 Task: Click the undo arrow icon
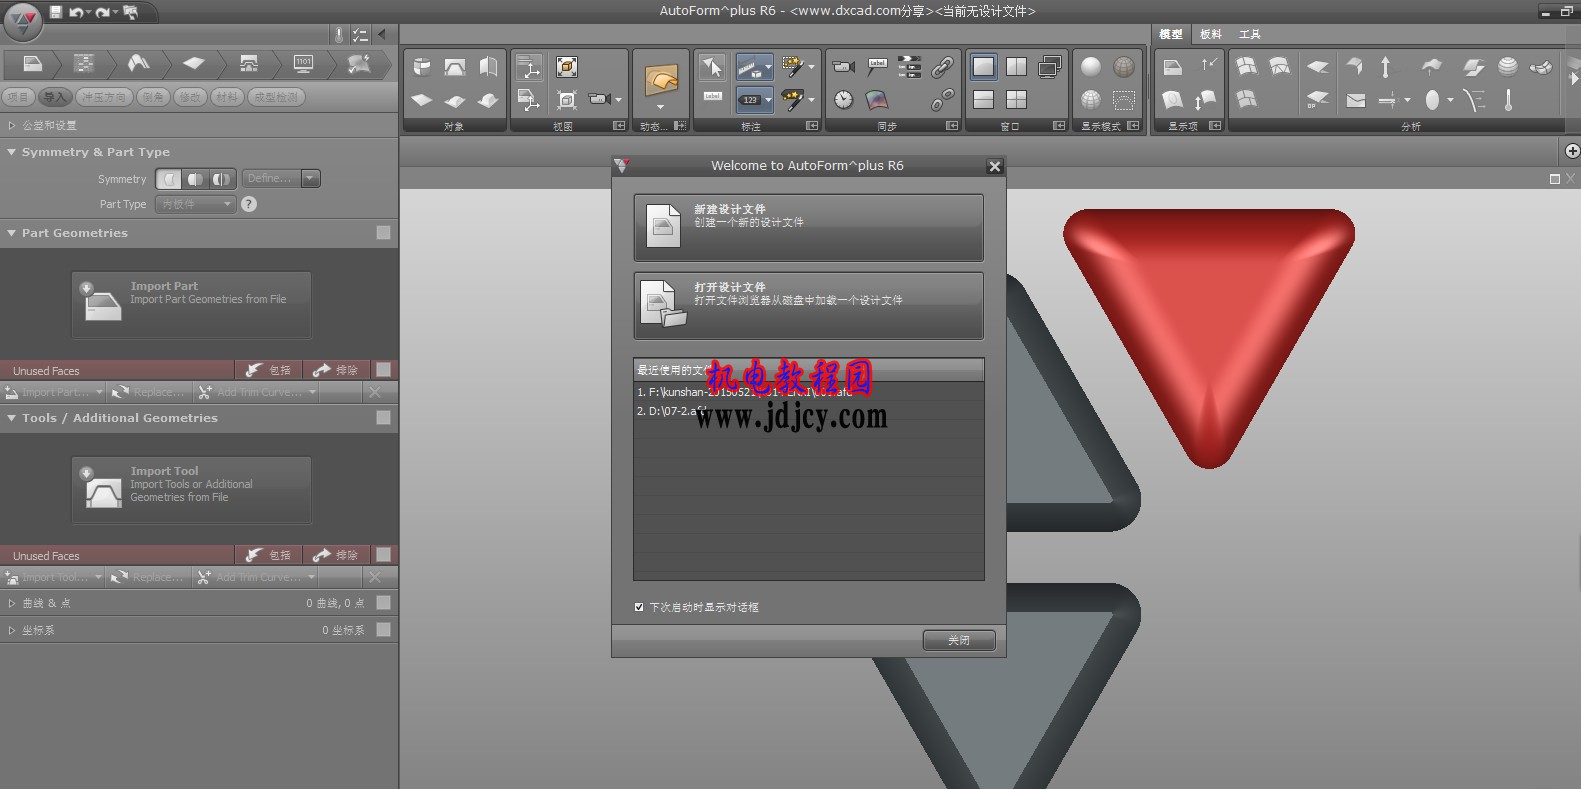[76, 12]
